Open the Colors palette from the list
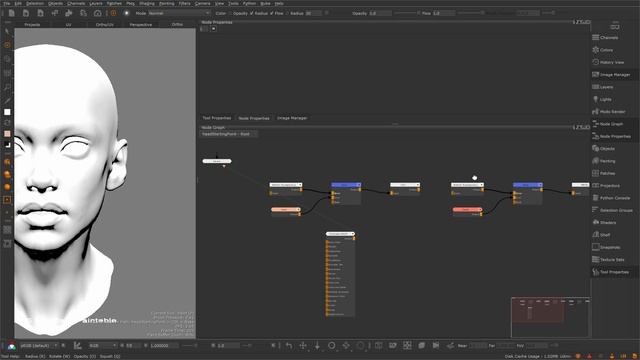Image resolution: width=640 pixels, height=360 pixels. point(606,50)
